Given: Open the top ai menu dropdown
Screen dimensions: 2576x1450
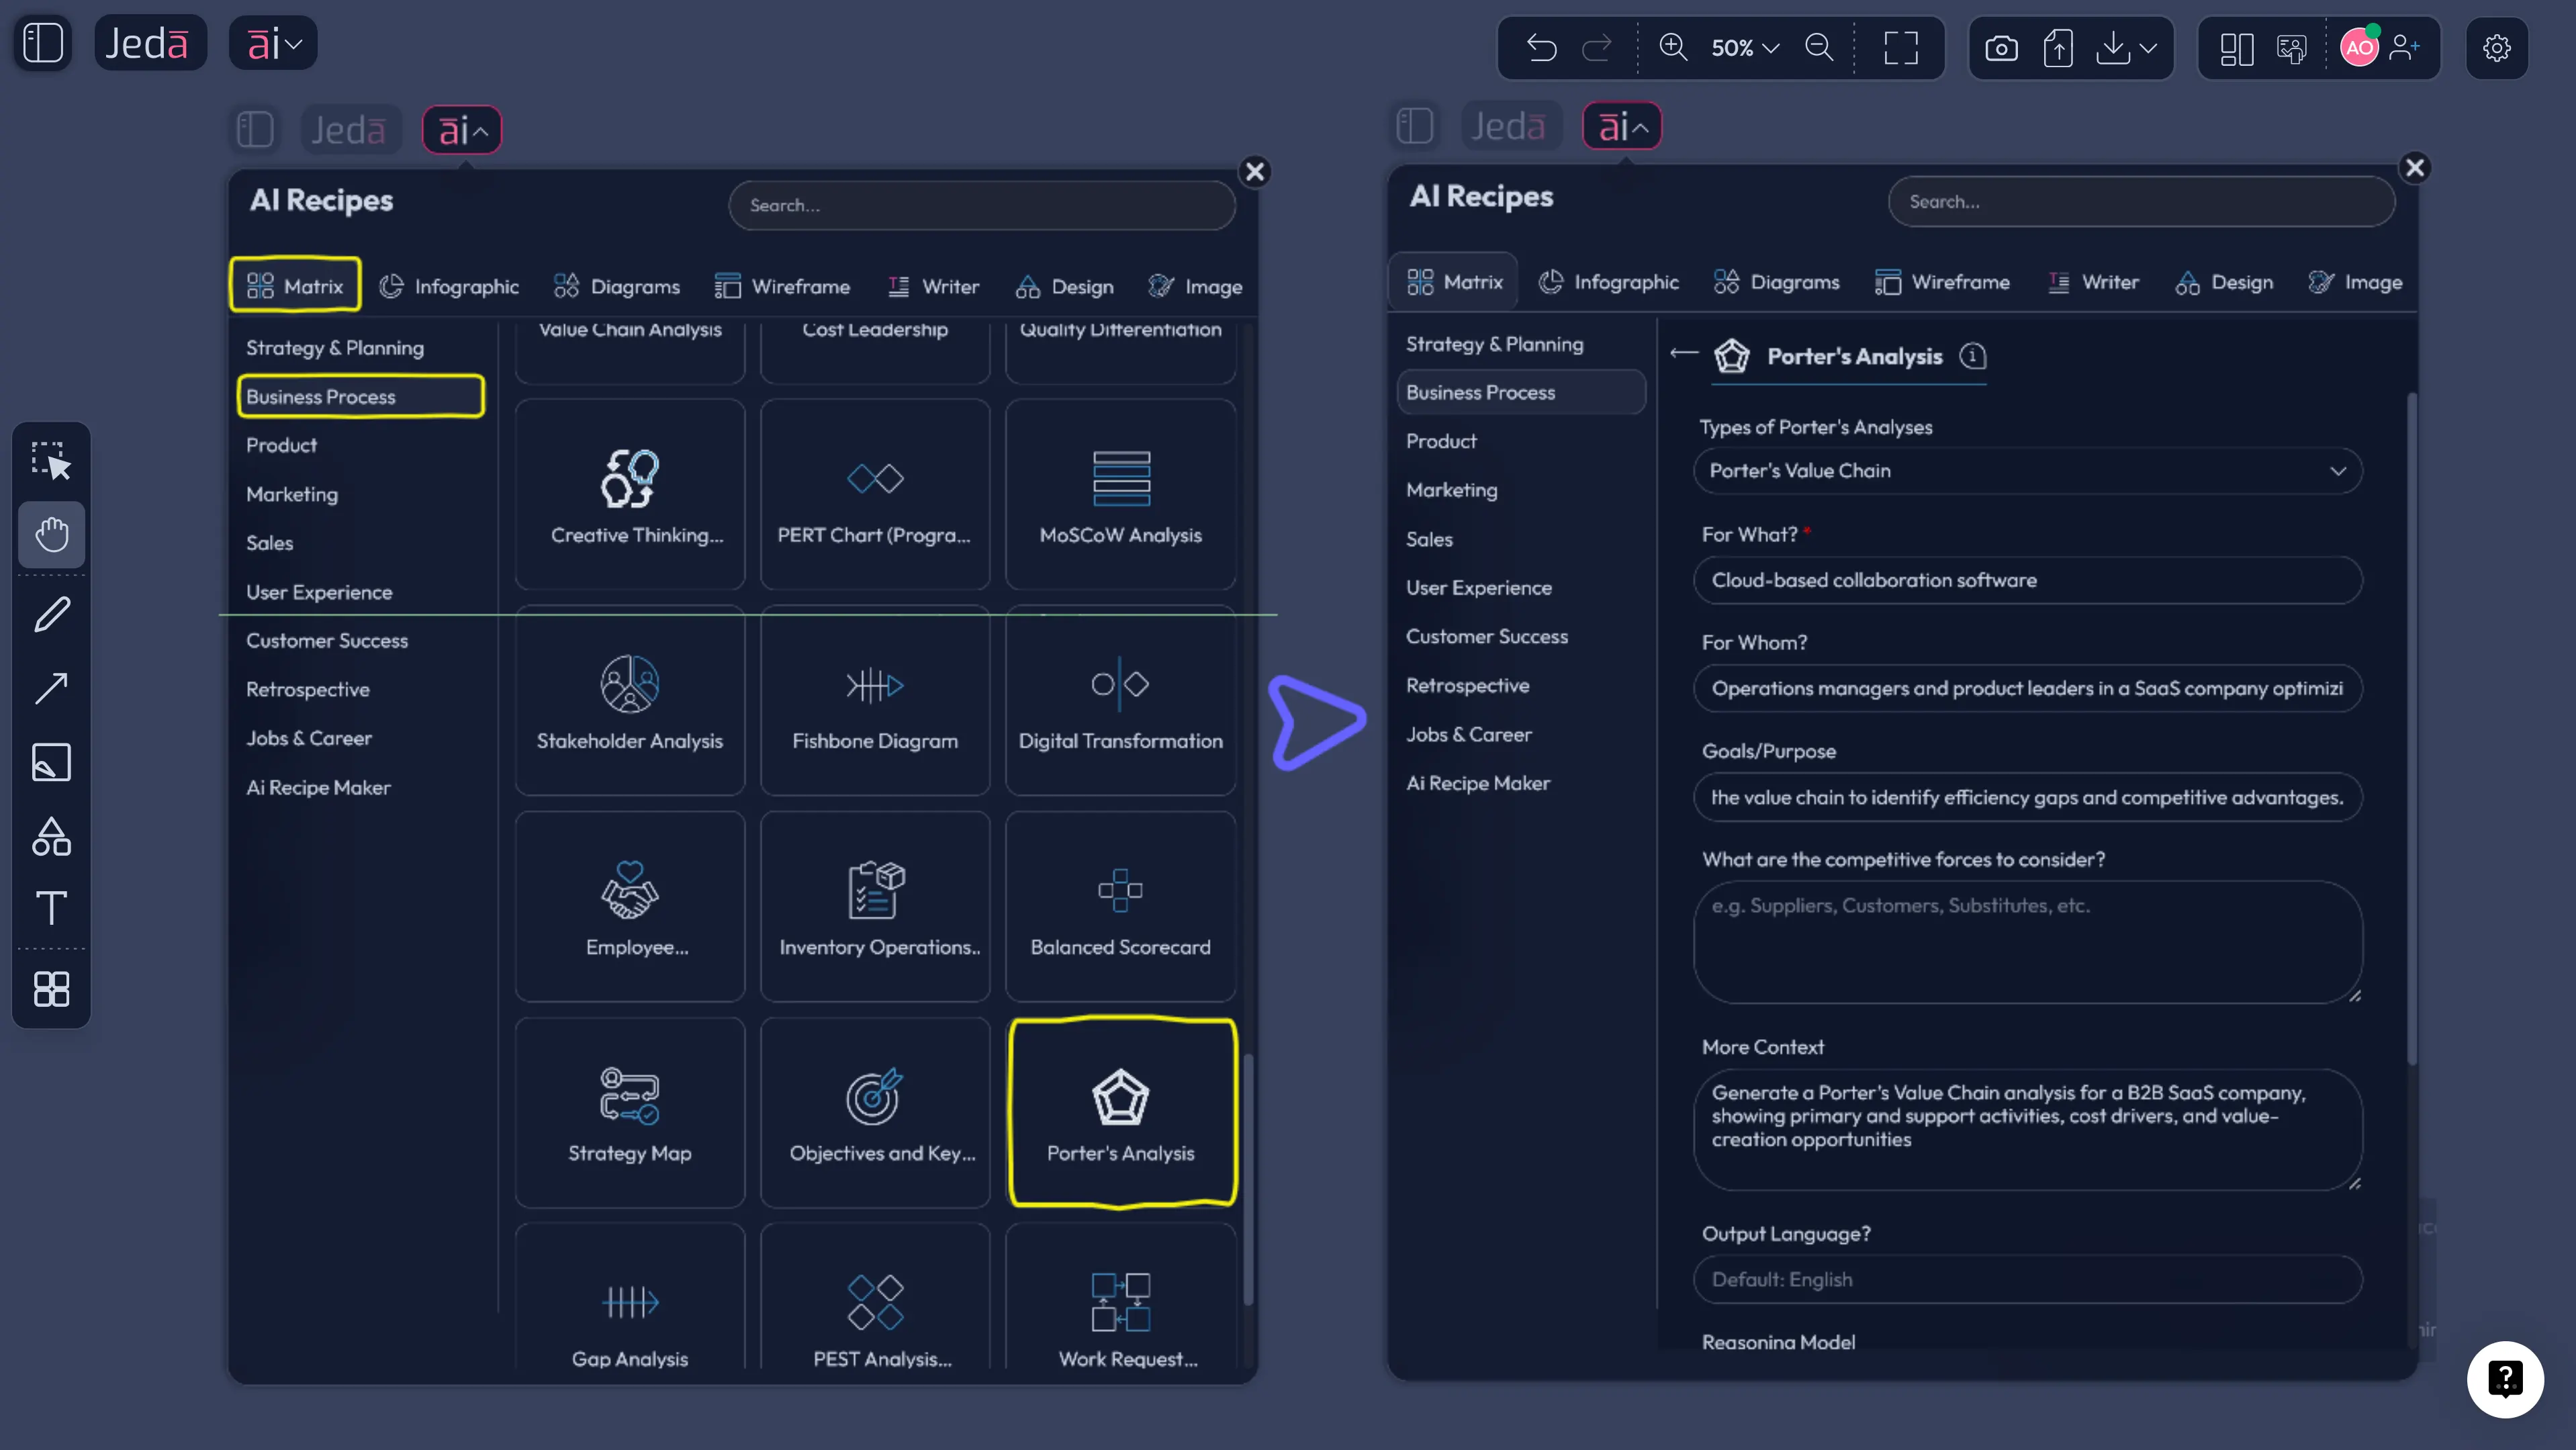Looking at the screenshot, I should (x=273, y=43).
